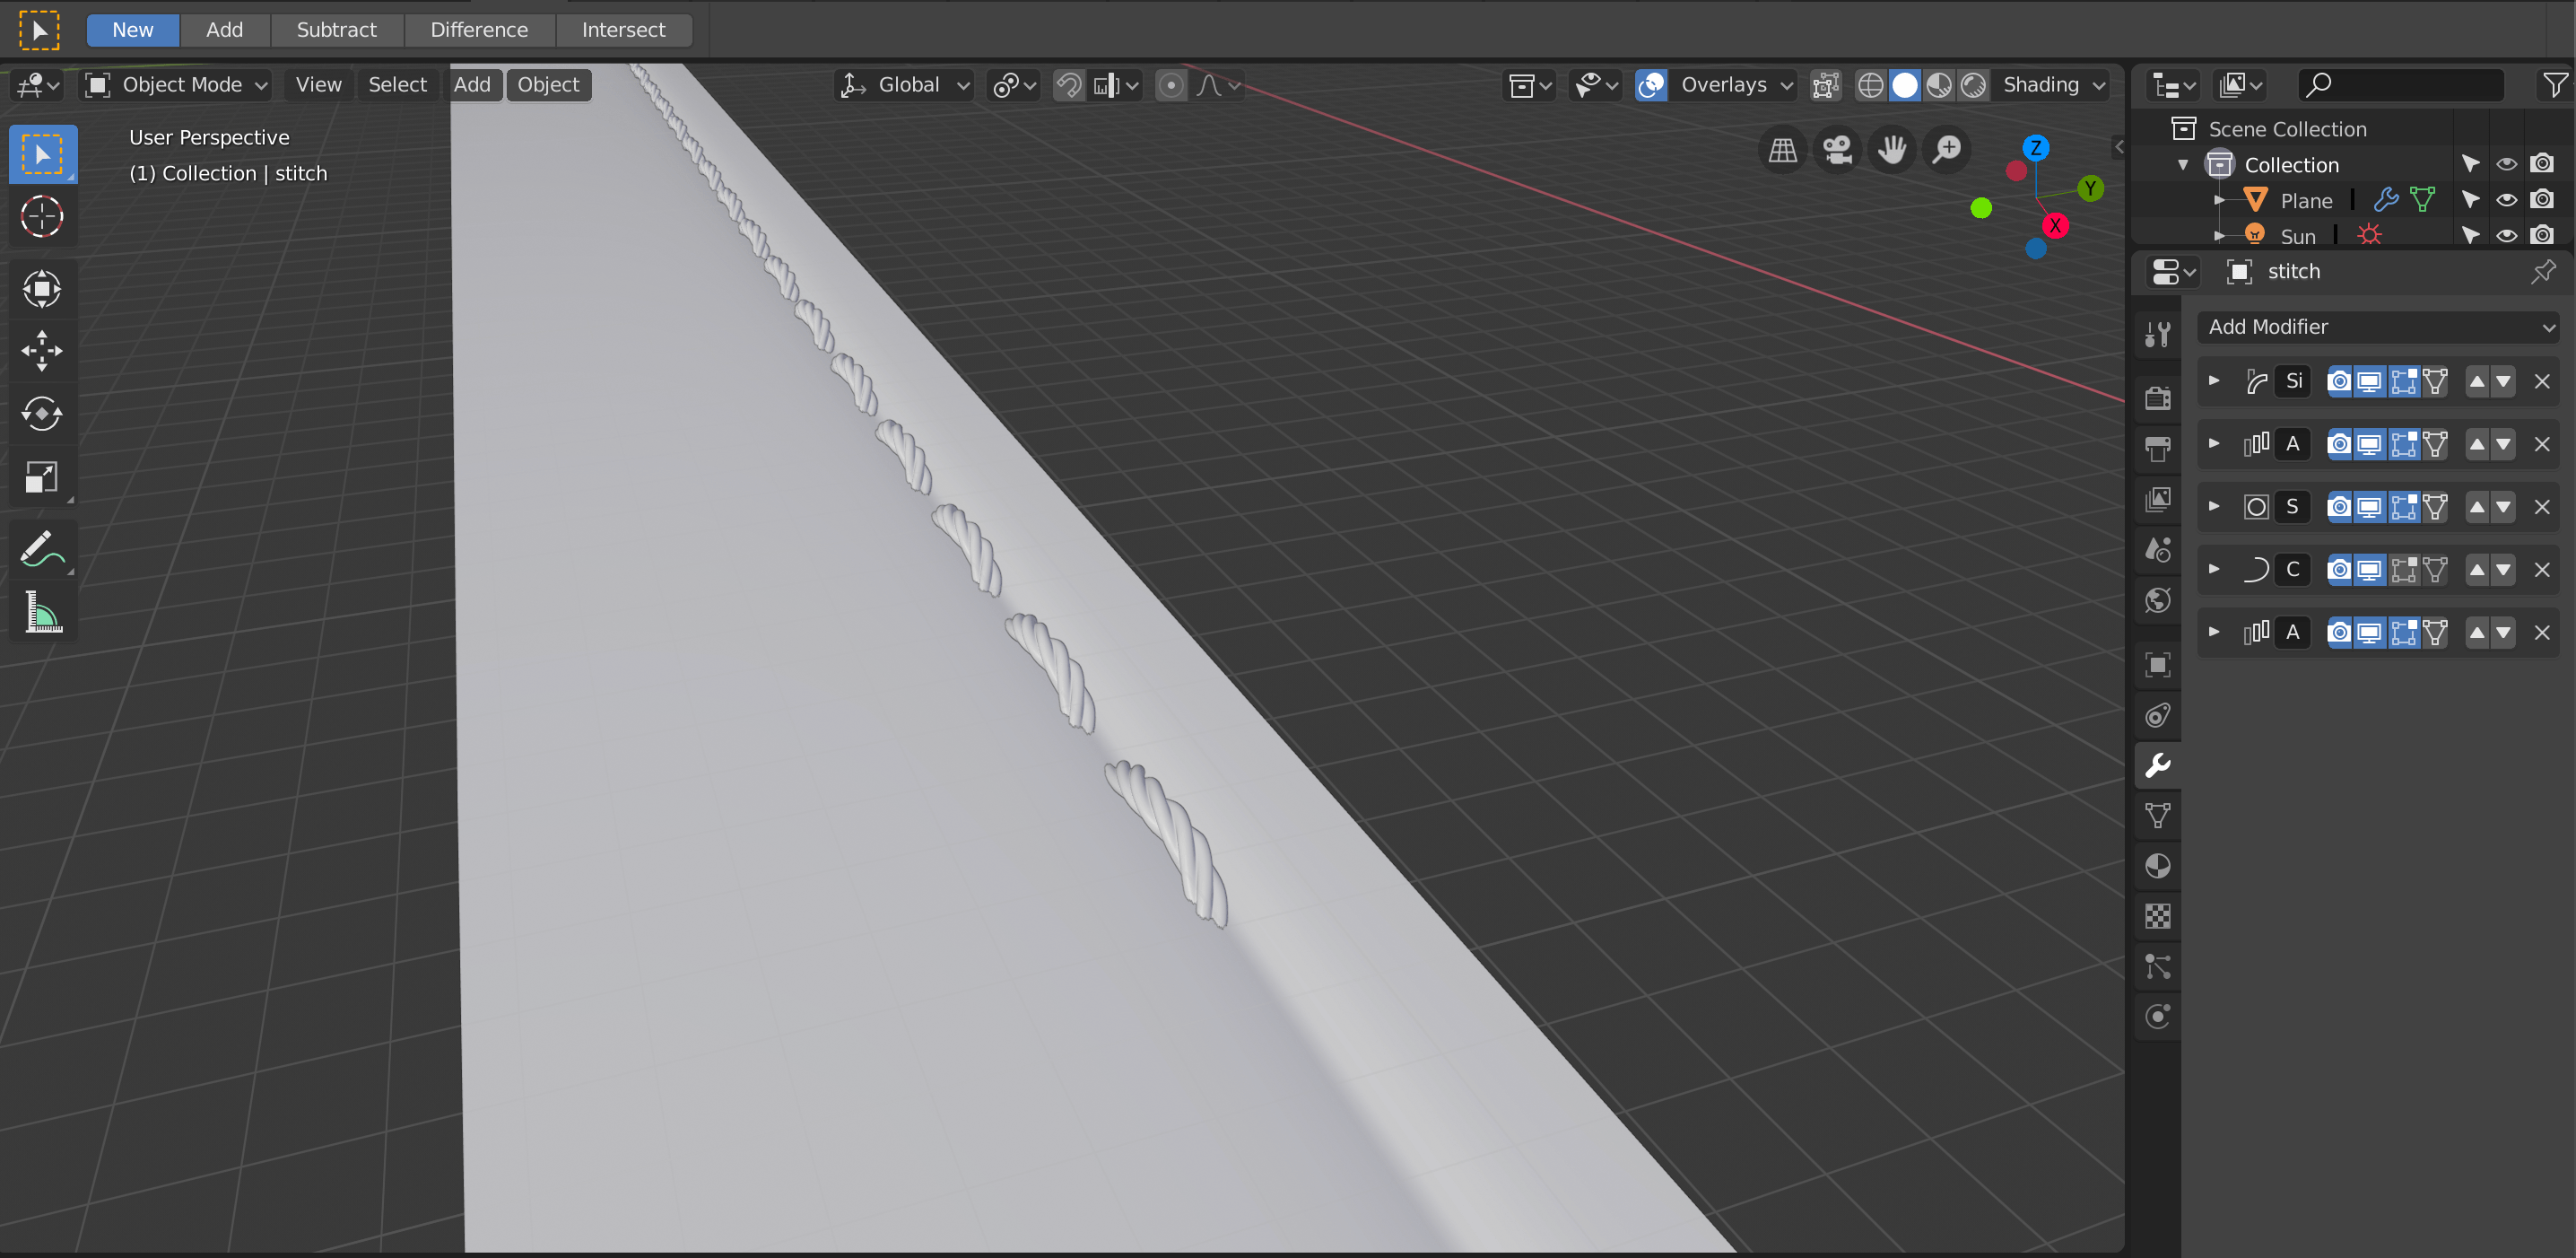Open the Shading options dropdown
Image resolution: width=2576 pixels, height=1258 pixels.
2053,85
